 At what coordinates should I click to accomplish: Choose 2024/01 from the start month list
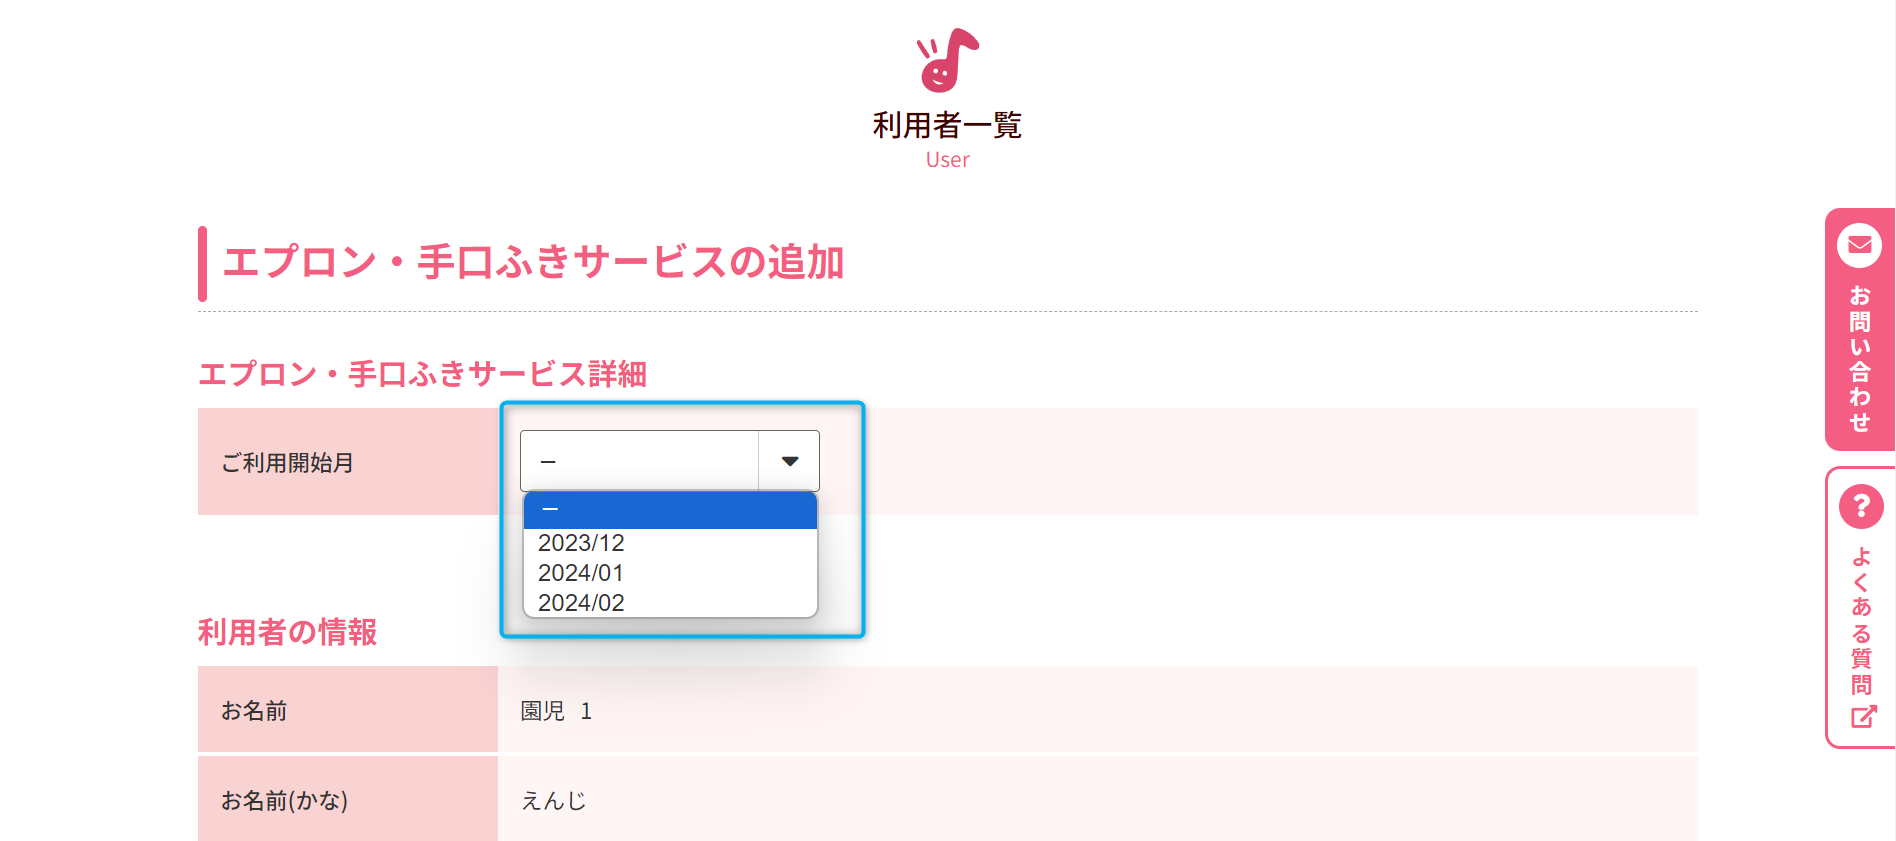pos(581,573)
